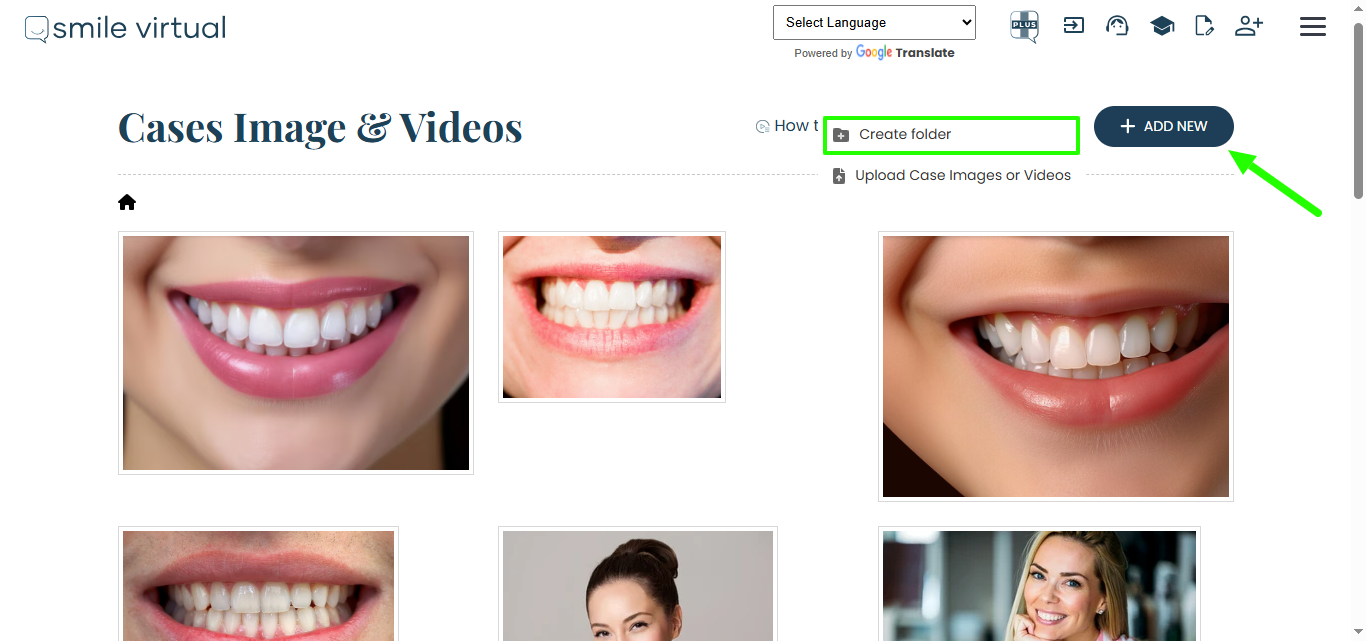Screen dimensions: 1366x641
Task: Open the graduation cap training icon
Action: coord(1162,26)
